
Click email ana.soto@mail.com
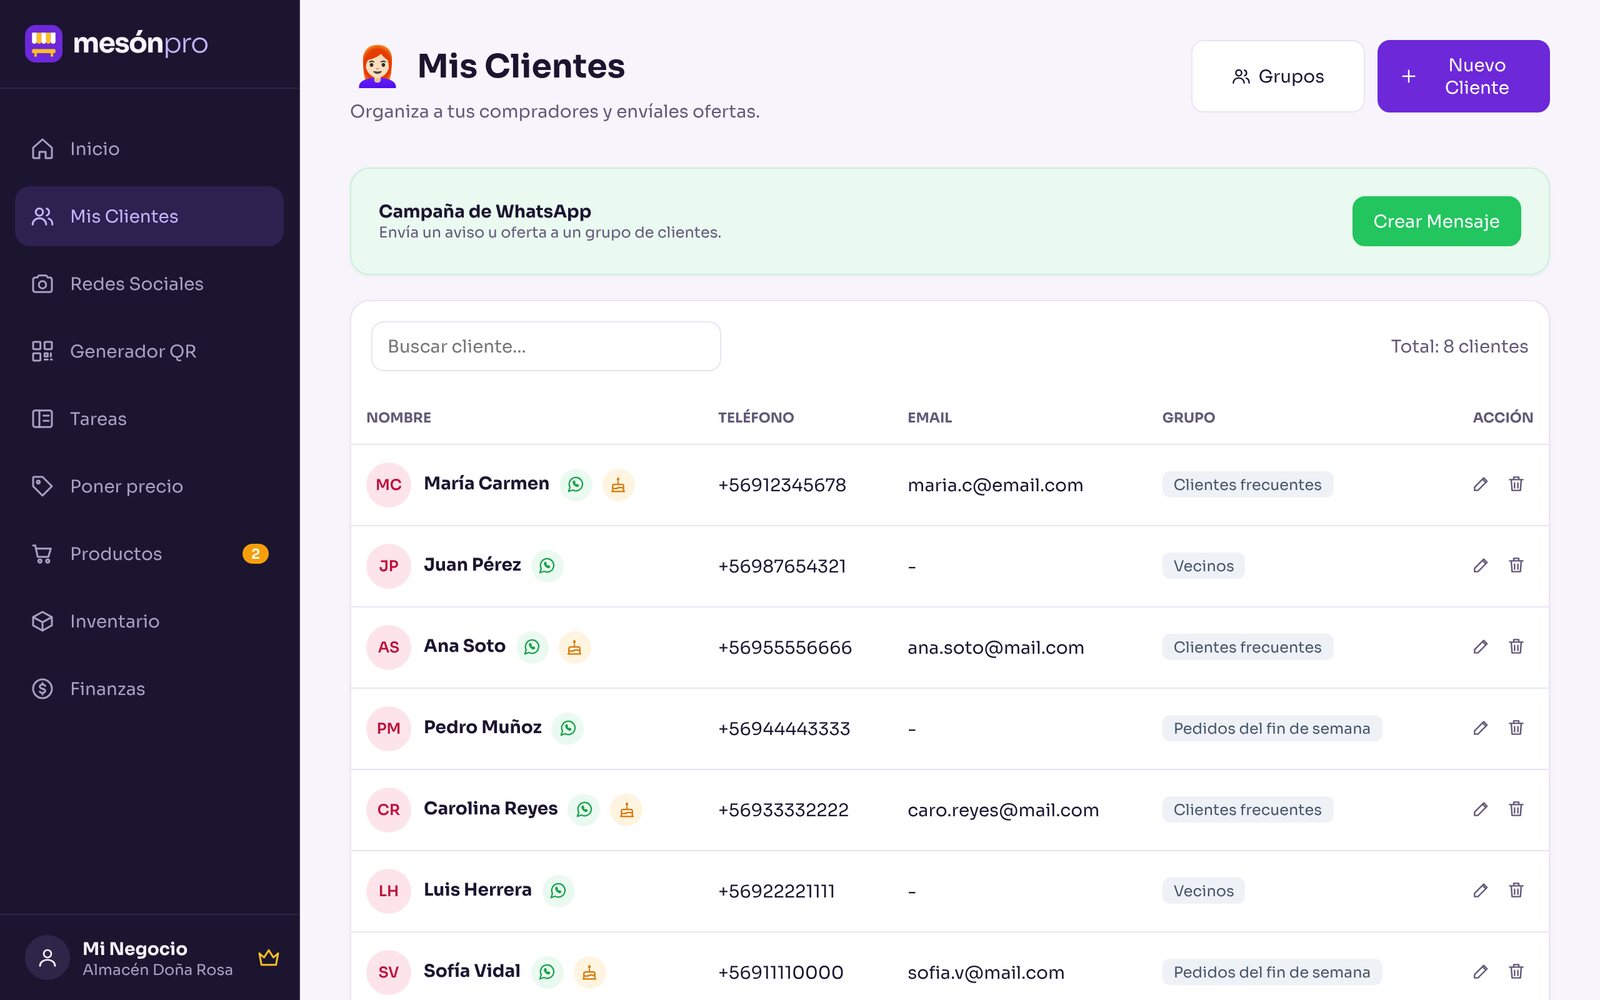pyautogui.click(x=996, y=647)
